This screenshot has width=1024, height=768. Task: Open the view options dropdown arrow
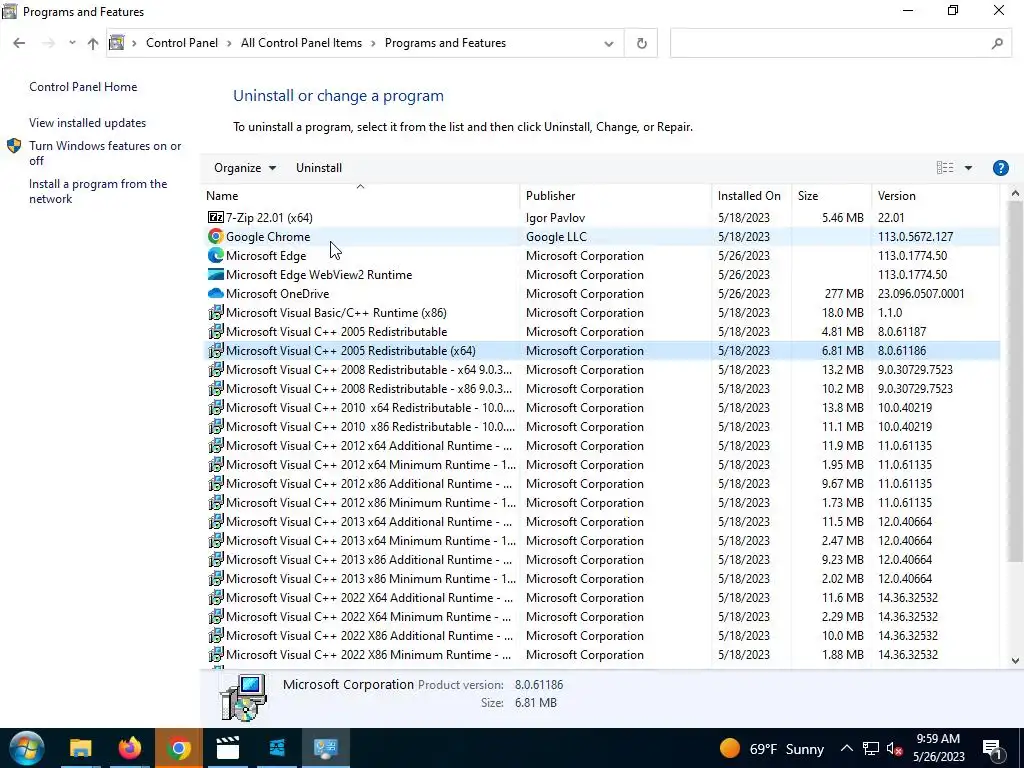pos(968,168)
